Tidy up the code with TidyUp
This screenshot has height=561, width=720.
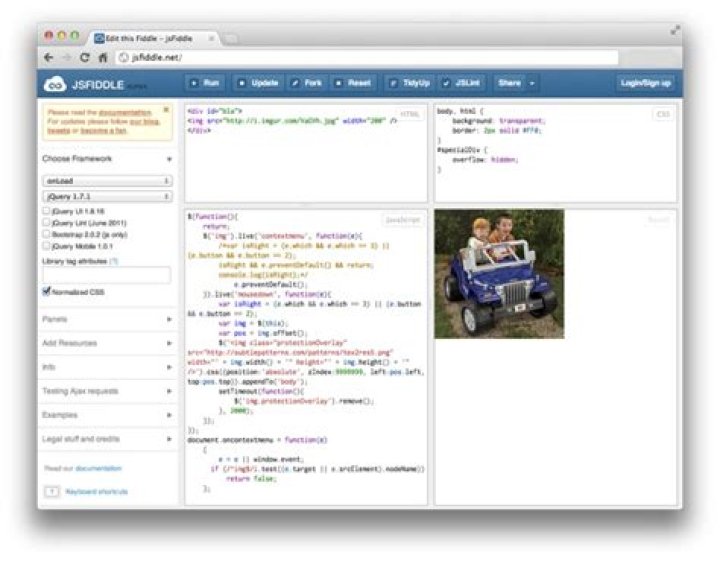coord(410,83)
